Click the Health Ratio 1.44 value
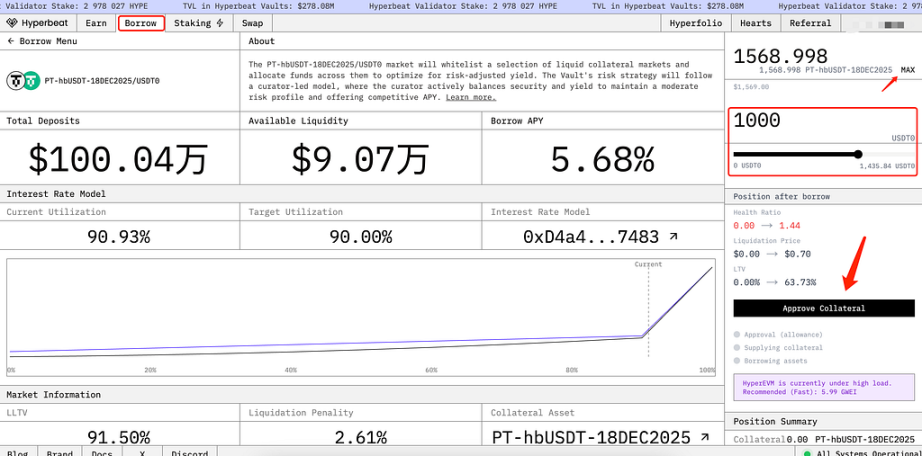Screen dimensions: 922x456 pos(789,226)
